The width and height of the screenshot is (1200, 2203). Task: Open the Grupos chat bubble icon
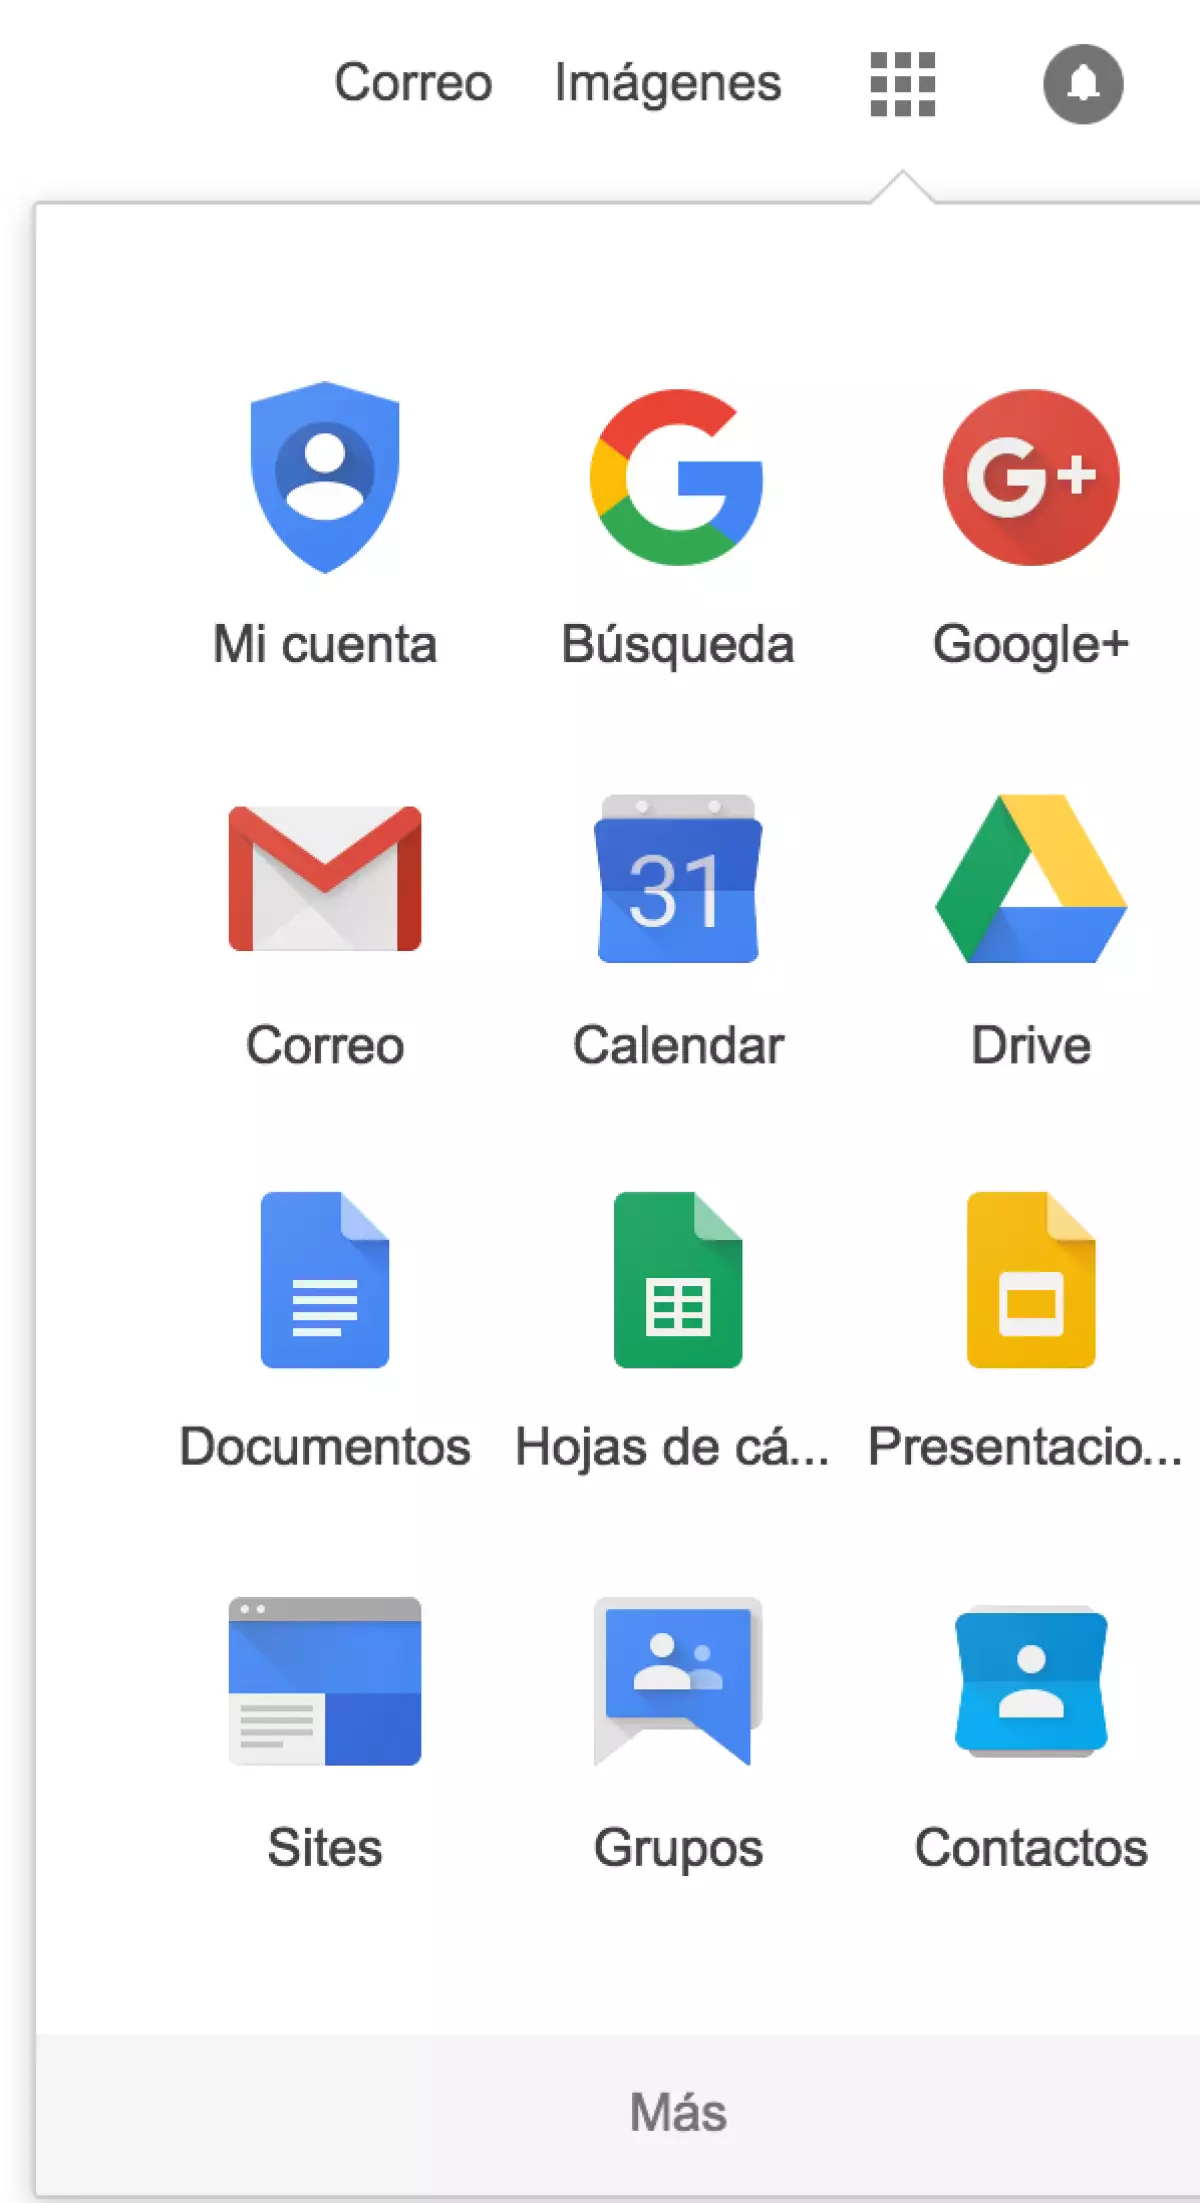[x=677, y=1681]
